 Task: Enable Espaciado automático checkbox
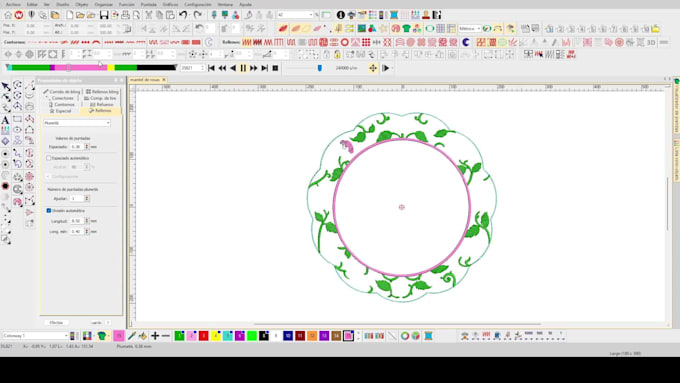point(49,158)
